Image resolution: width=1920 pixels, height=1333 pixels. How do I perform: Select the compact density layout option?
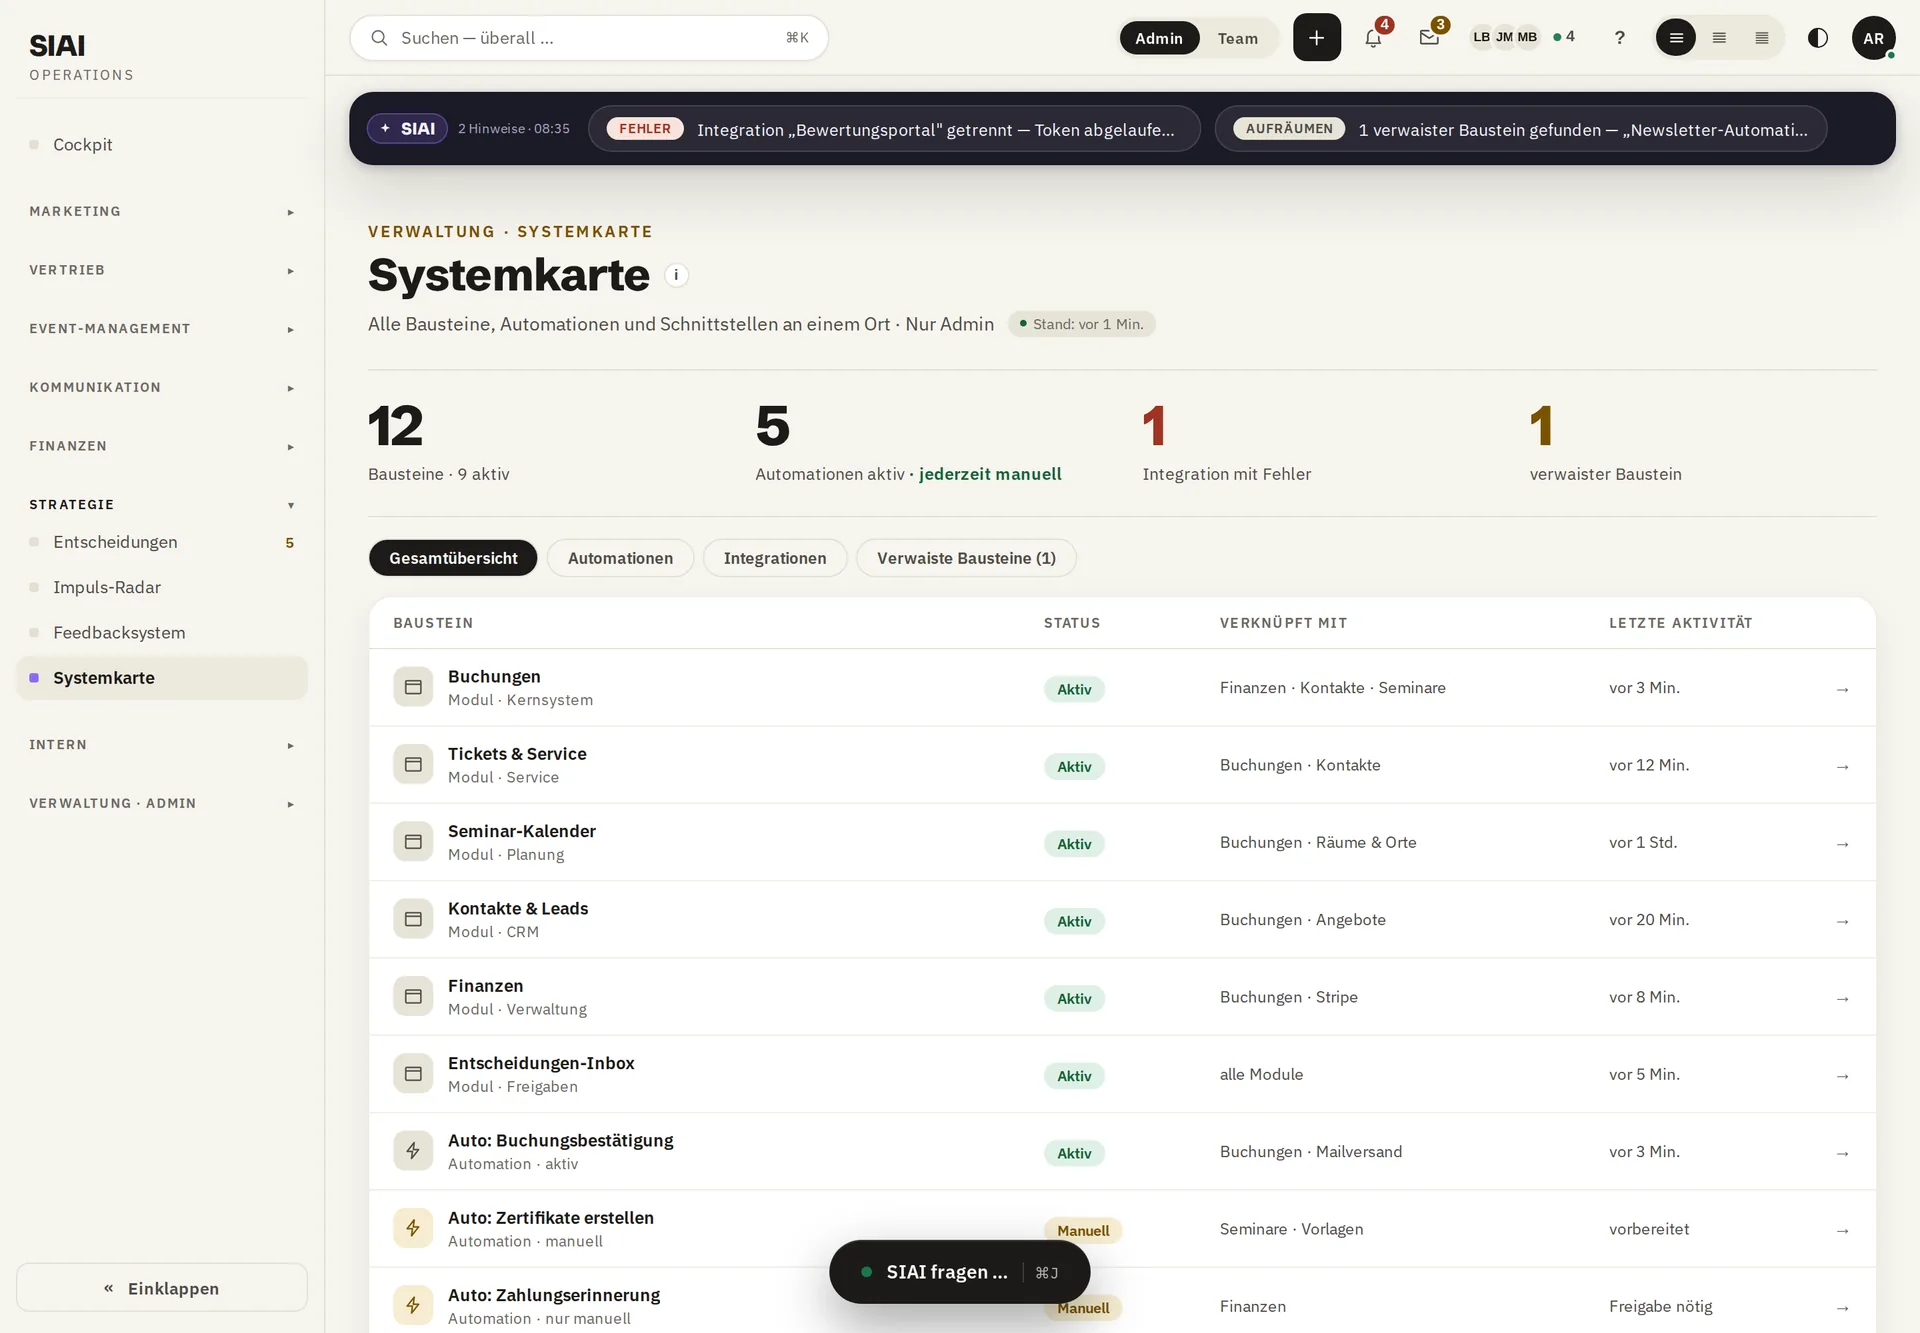click(x=1762, y=38)
